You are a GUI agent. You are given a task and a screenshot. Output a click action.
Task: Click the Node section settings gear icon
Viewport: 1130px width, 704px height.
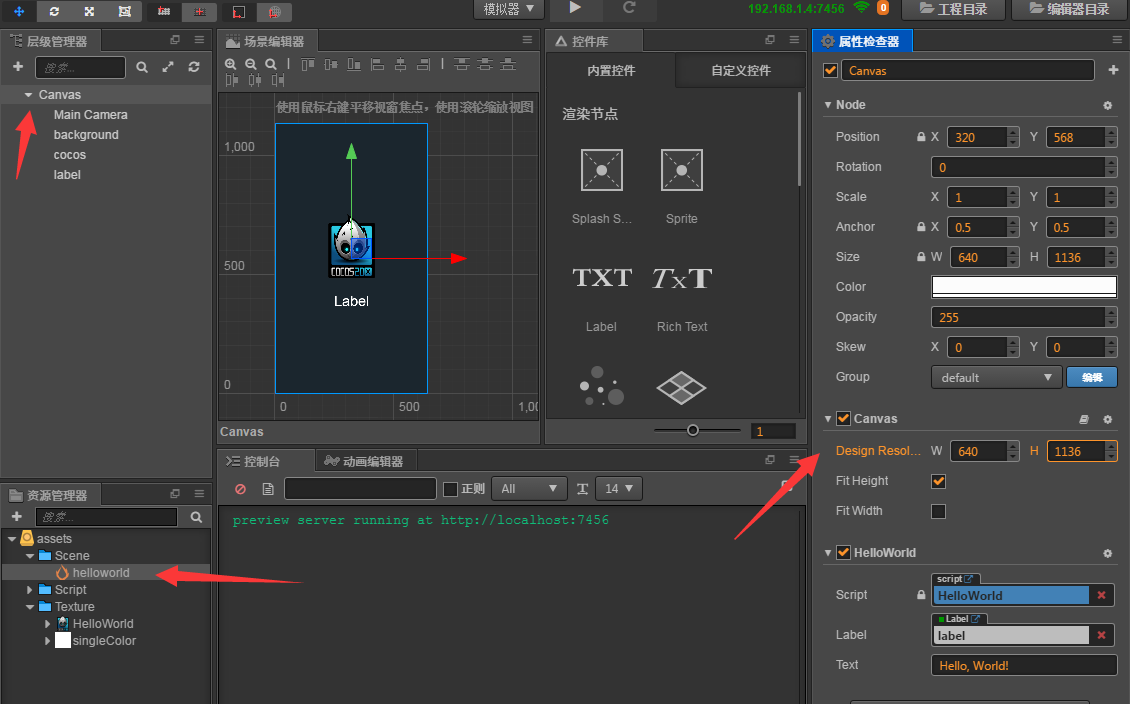tap(1108, 105)
